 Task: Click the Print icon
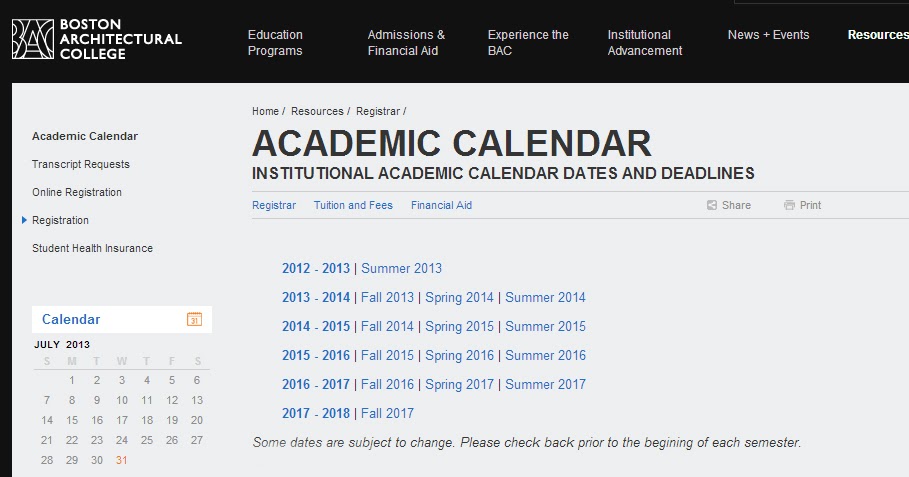point(789,205)
